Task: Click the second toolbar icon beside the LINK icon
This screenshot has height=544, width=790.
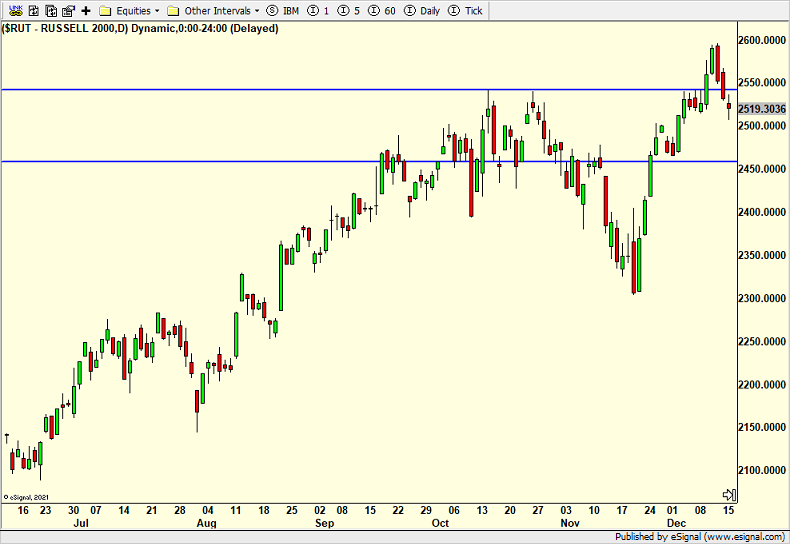Action: pos(32,11)
